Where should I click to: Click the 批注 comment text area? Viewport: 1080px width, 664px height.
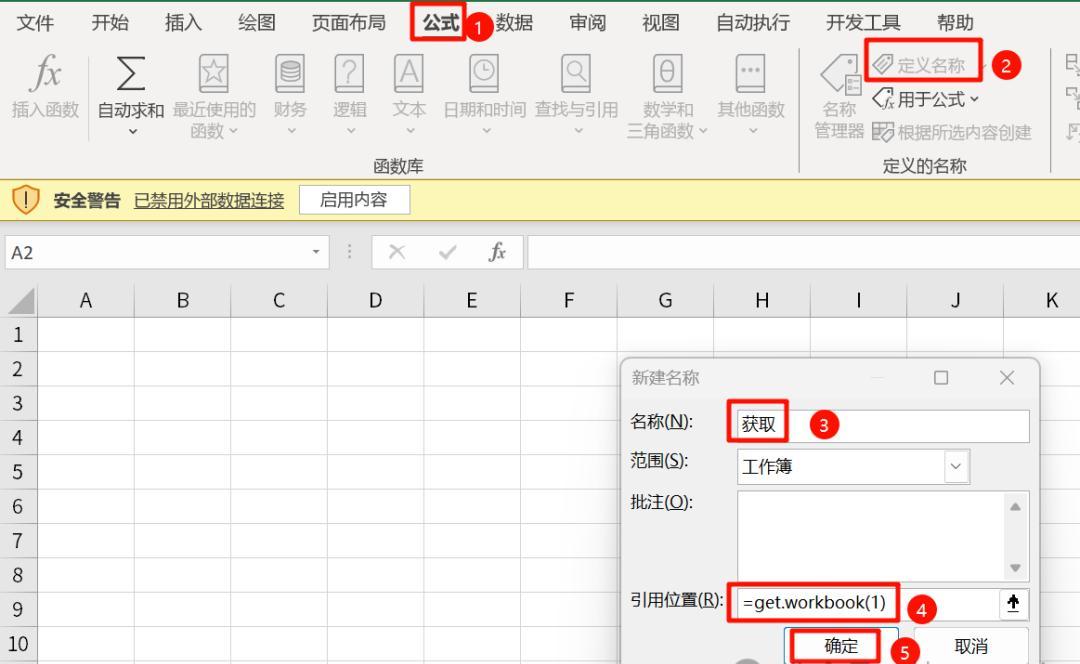(x=871, y=536)
